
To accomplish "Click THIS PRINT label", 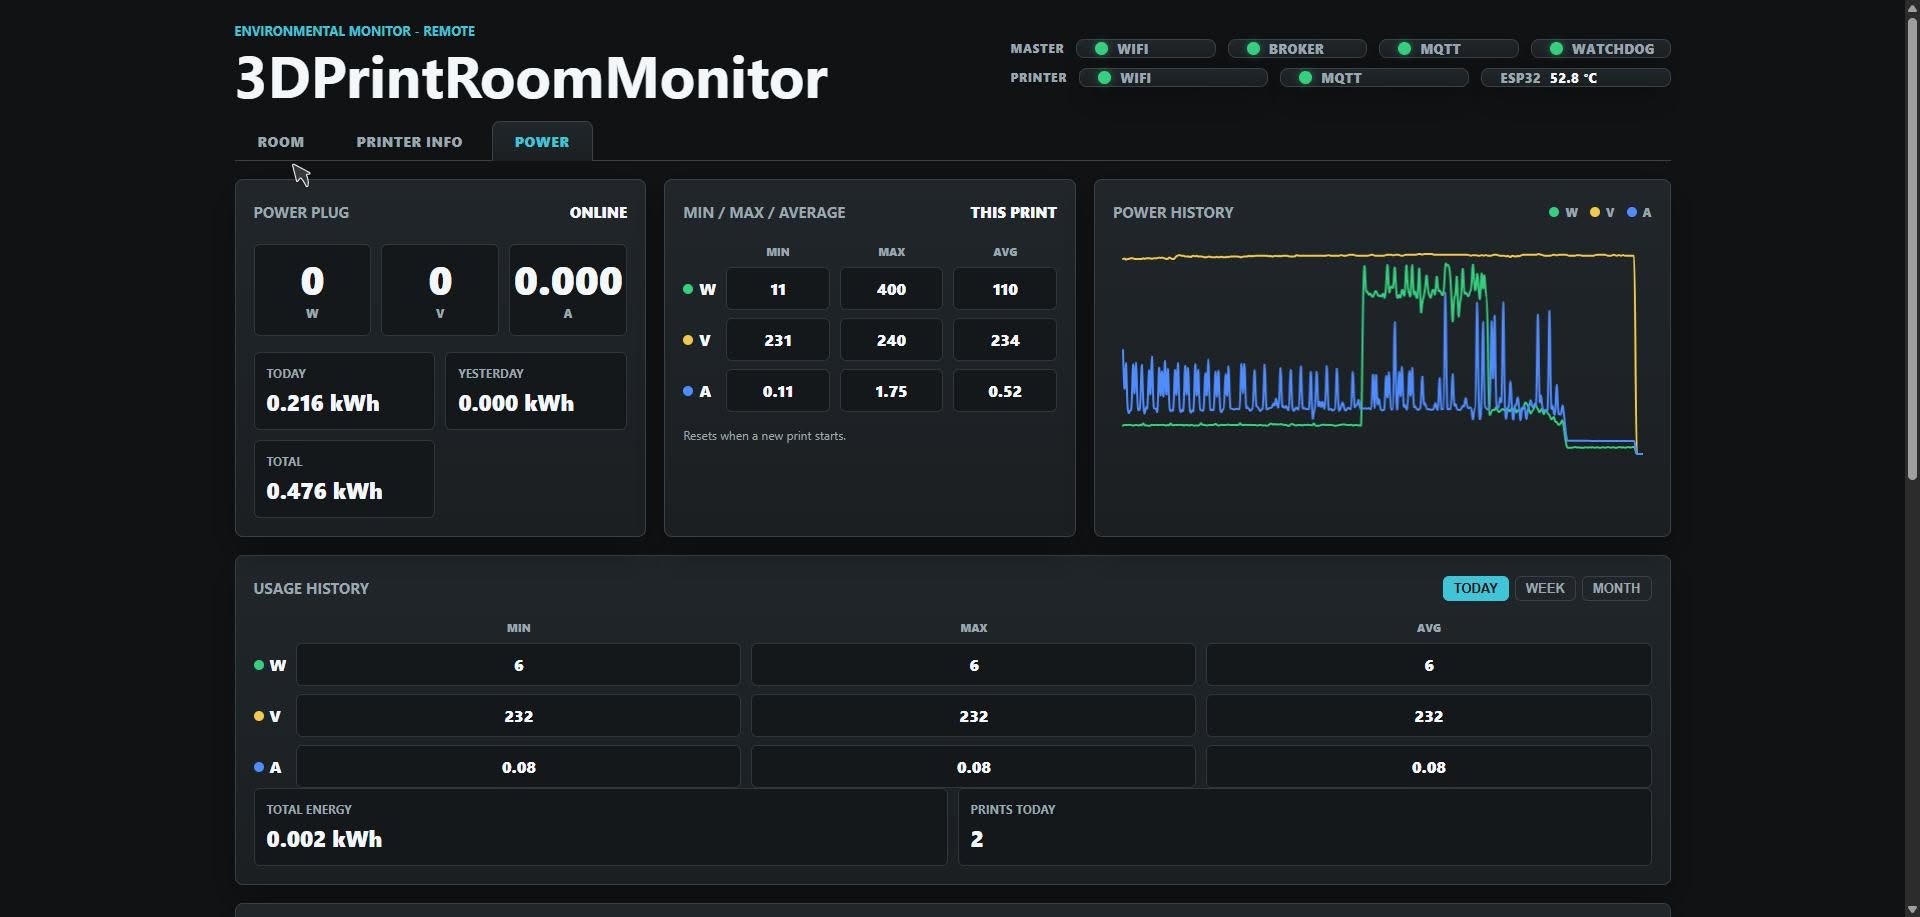I will click(1013, 212).
